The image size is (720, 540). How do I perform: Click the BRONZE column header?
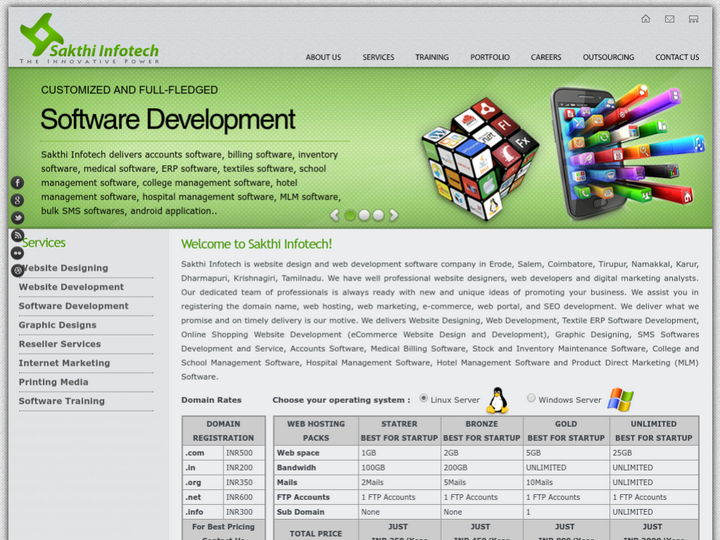482,431
